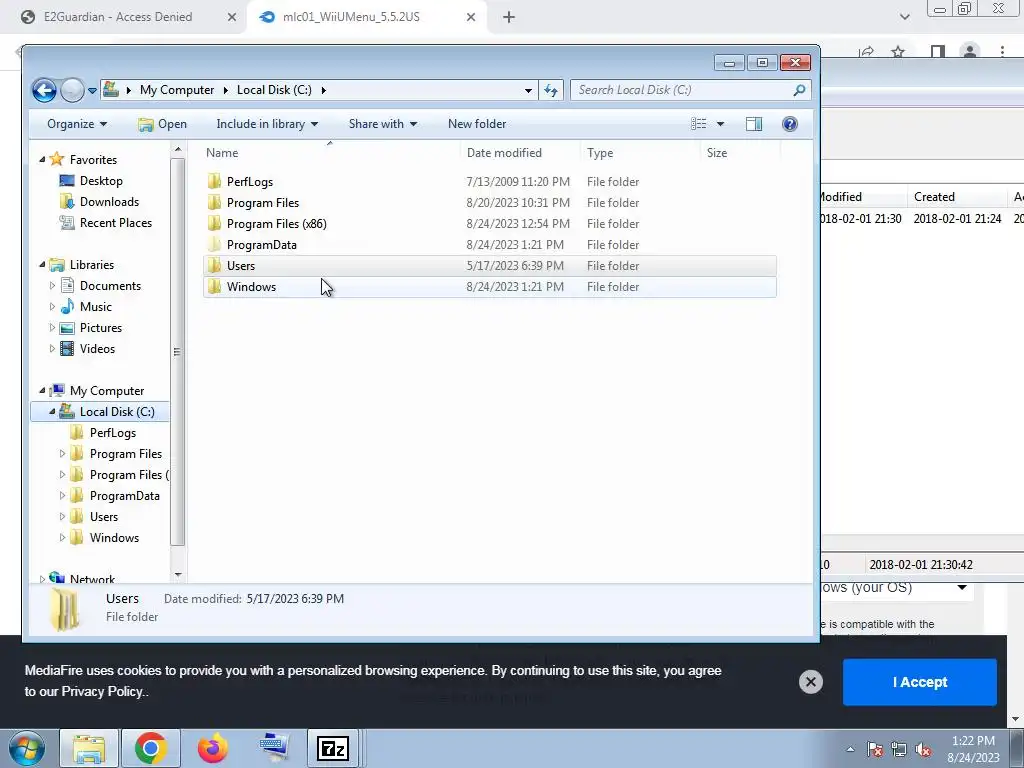1024x768 pixels.
Task: Click Local Disk (C:) in address breadcrumb
Action: pyautogui.click(x=274, y=90)
